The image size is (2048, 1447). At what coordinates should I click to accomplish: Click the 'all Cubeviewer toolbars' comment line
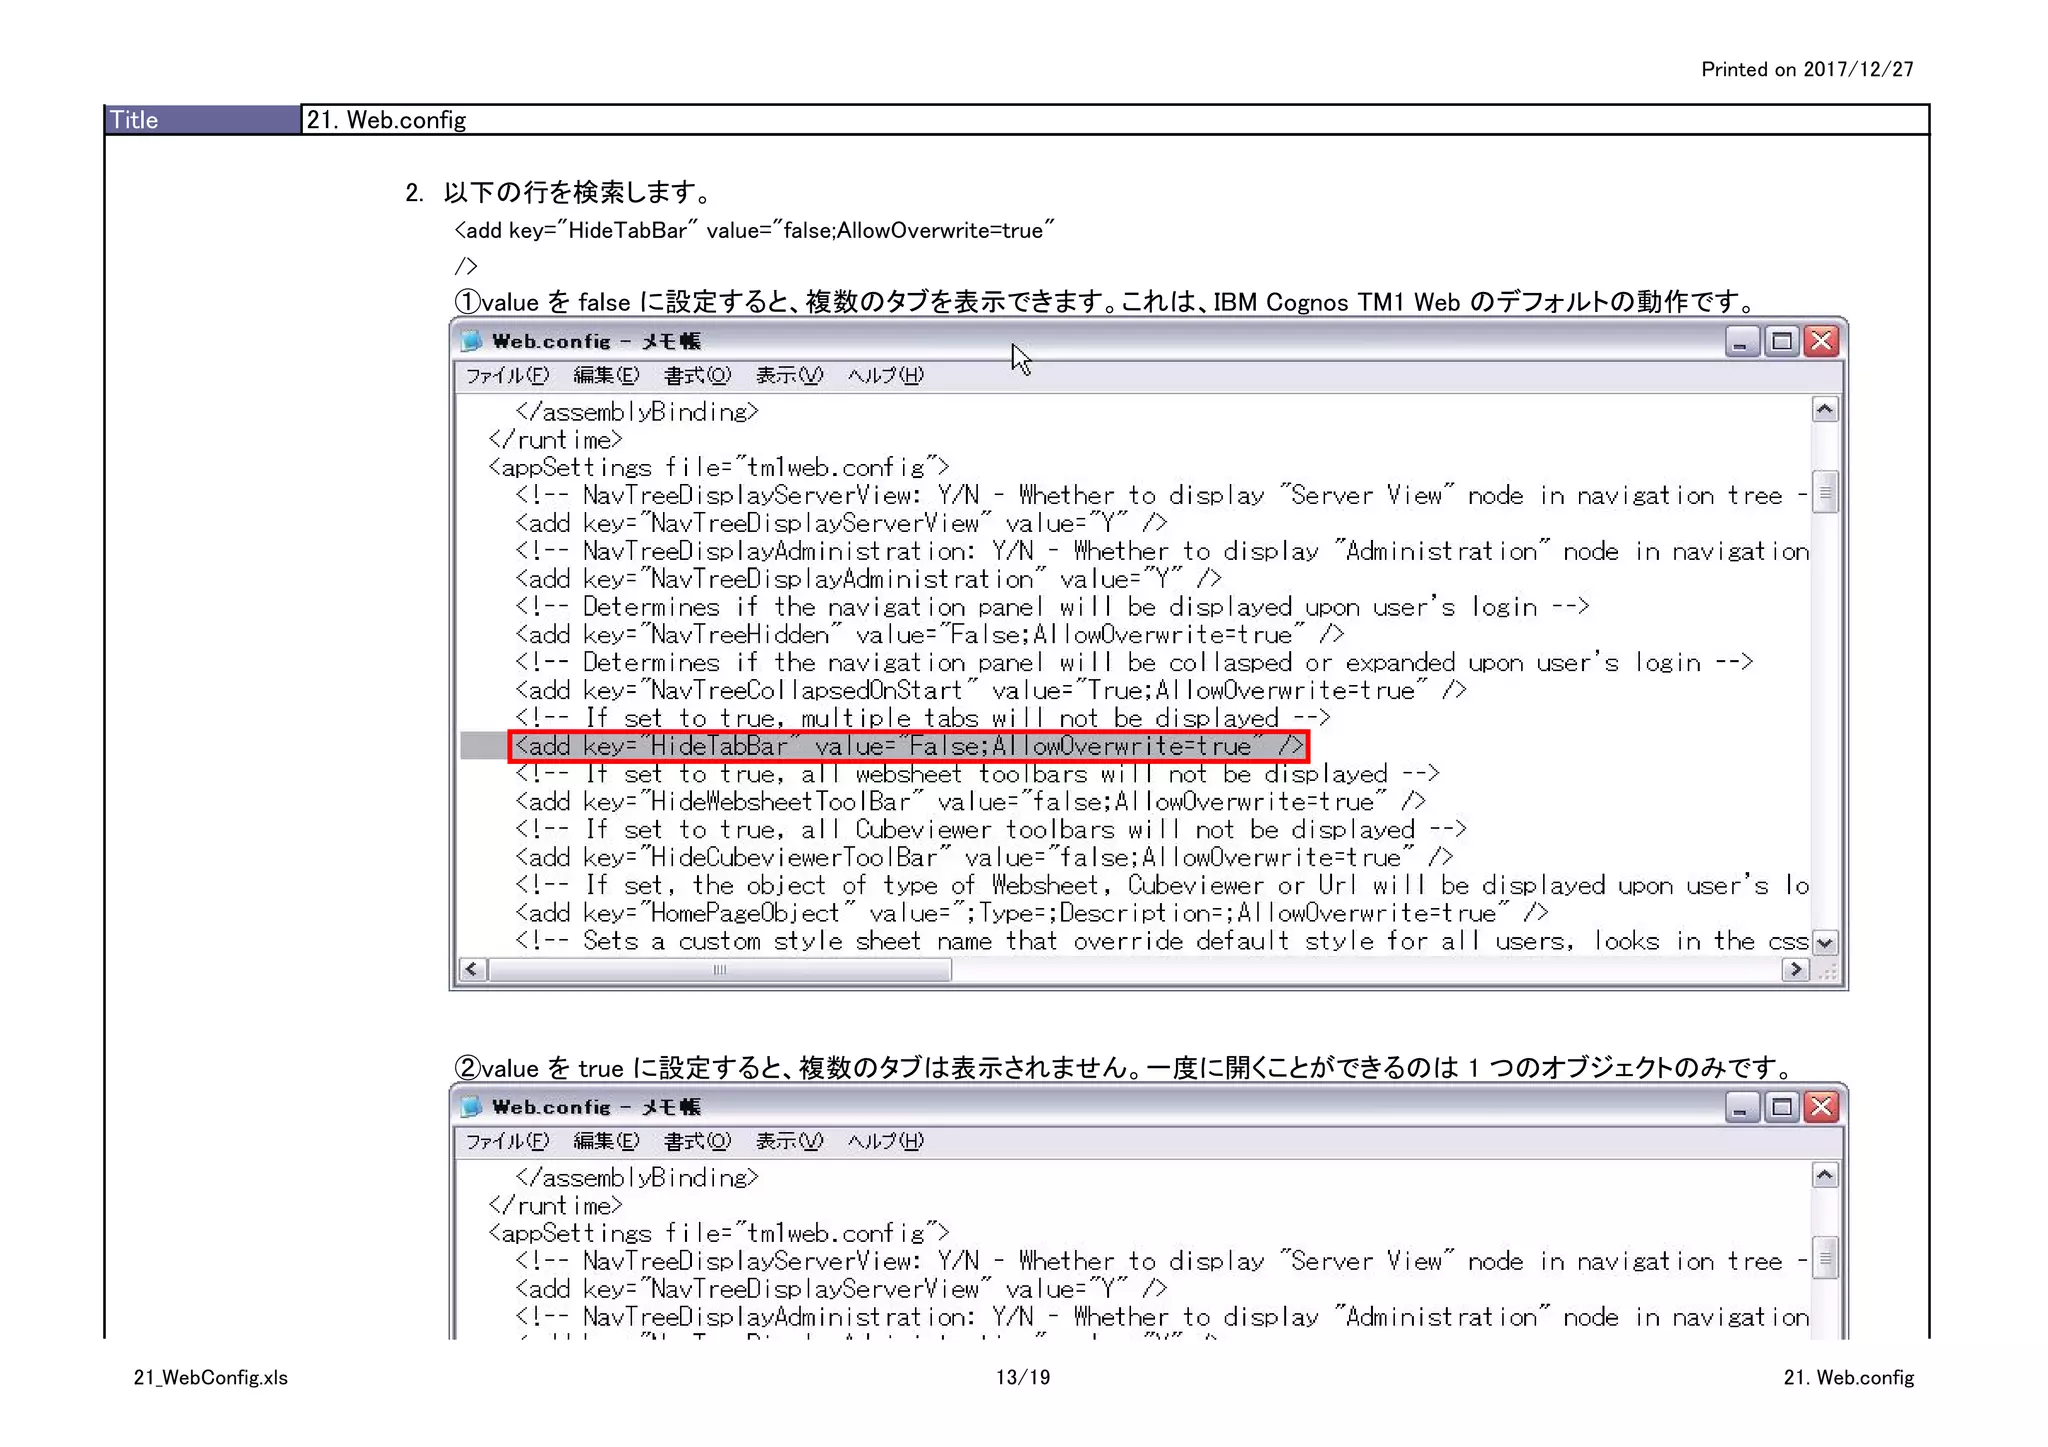[x=991, y=830]
